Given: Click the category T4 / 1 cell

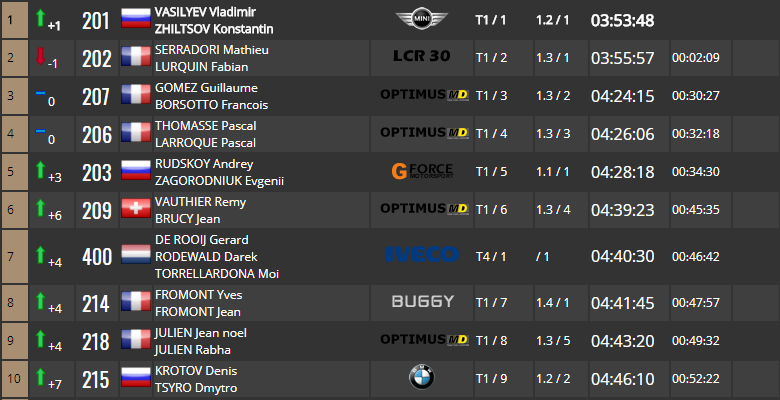Looking at the screenshot, I should pyautogui.click(x=491, y=257).
